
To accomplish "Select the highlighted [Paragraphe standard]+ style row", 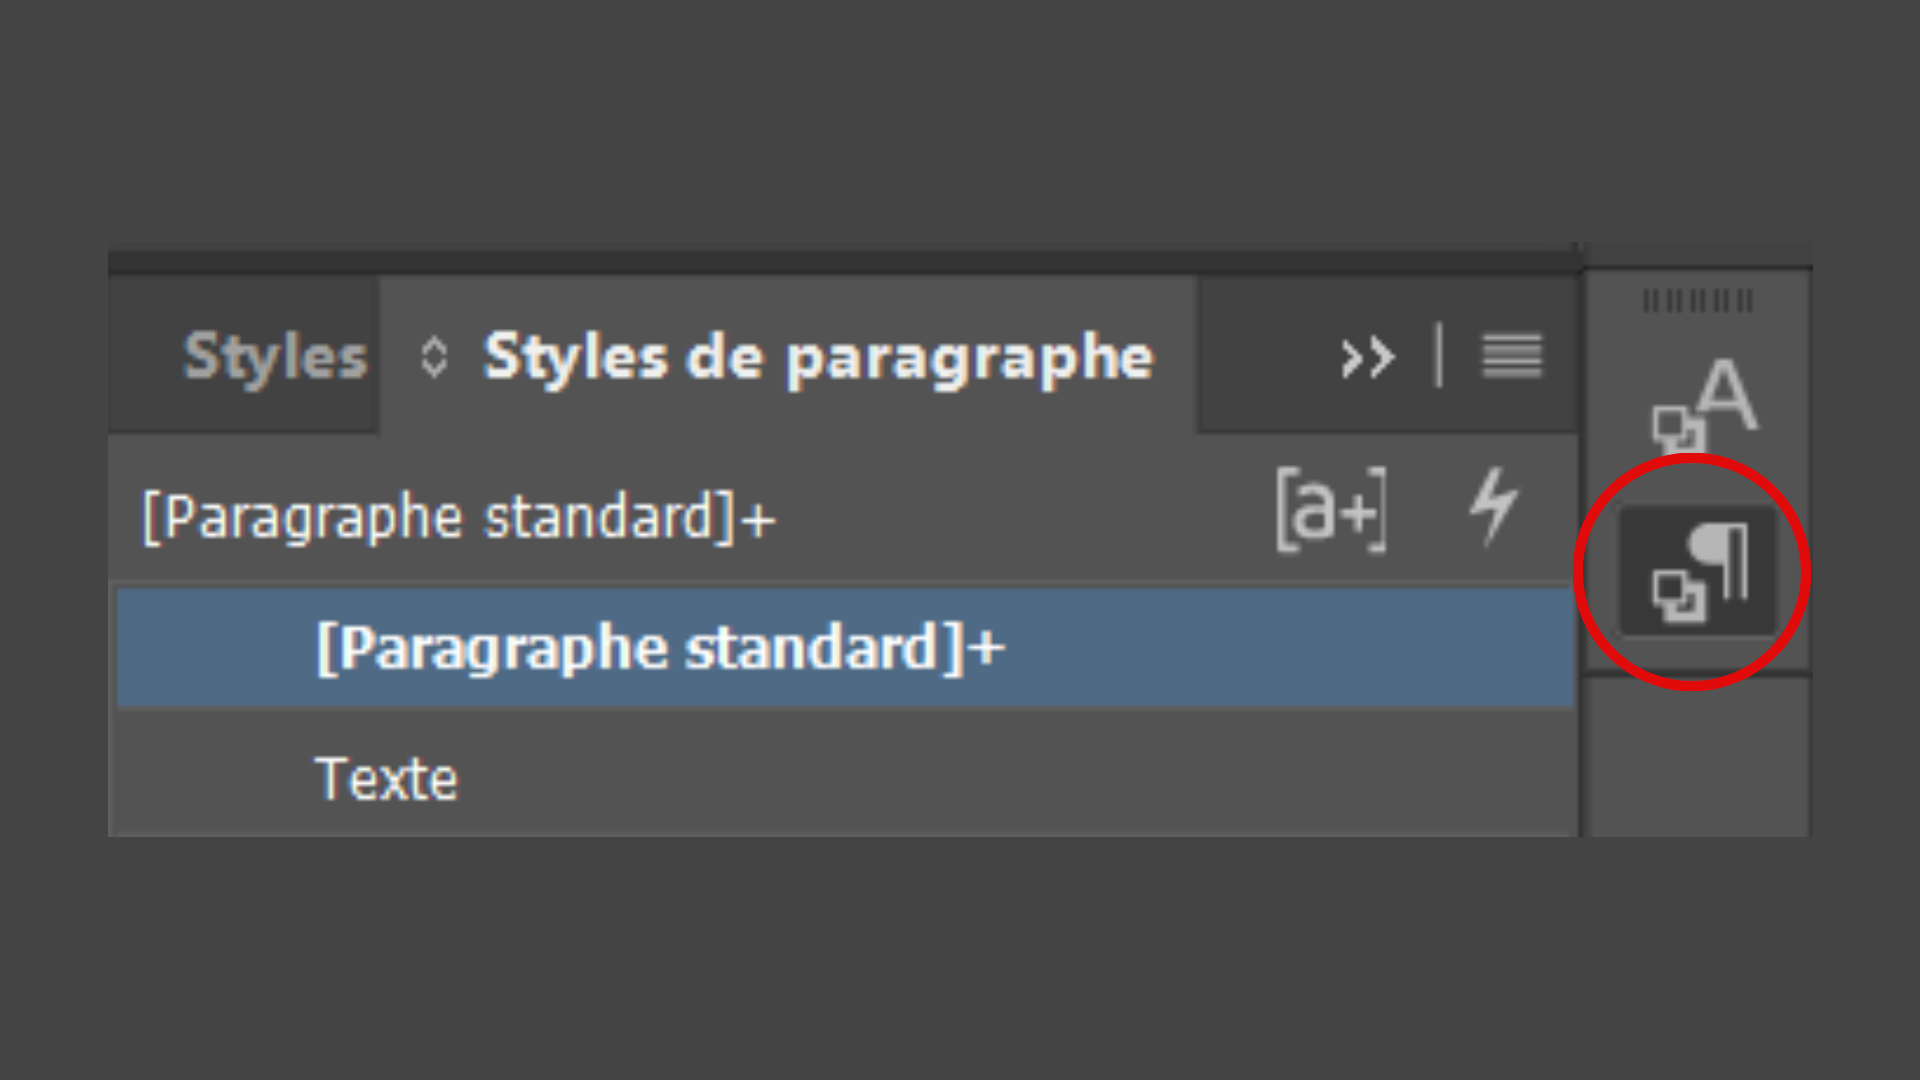I will click(x=846, y=648).
